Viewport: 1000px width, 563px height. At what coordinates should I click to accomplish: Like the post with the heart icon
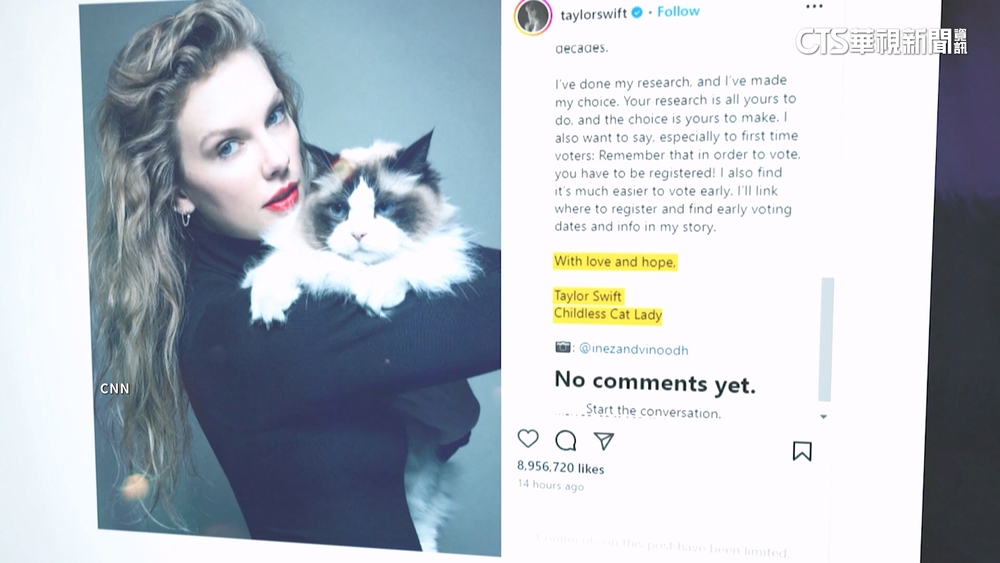point(527,439)
